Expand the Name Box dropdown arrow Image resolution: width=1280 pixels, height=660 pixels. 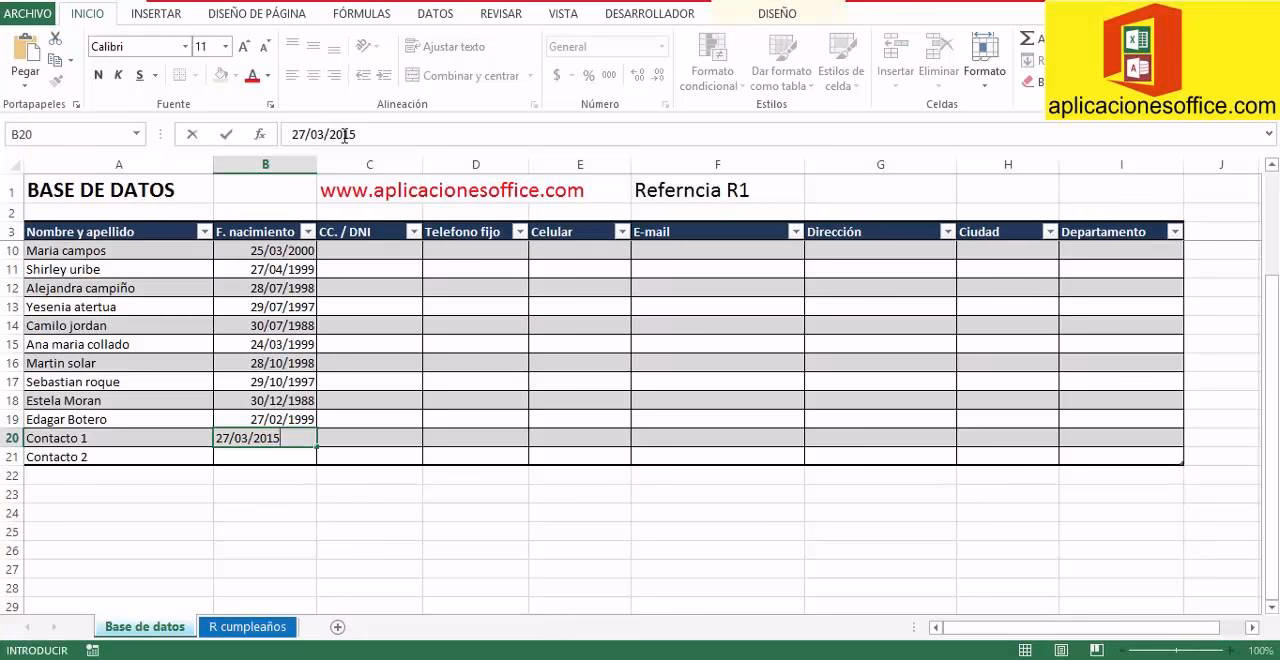(x=137, y=134)
